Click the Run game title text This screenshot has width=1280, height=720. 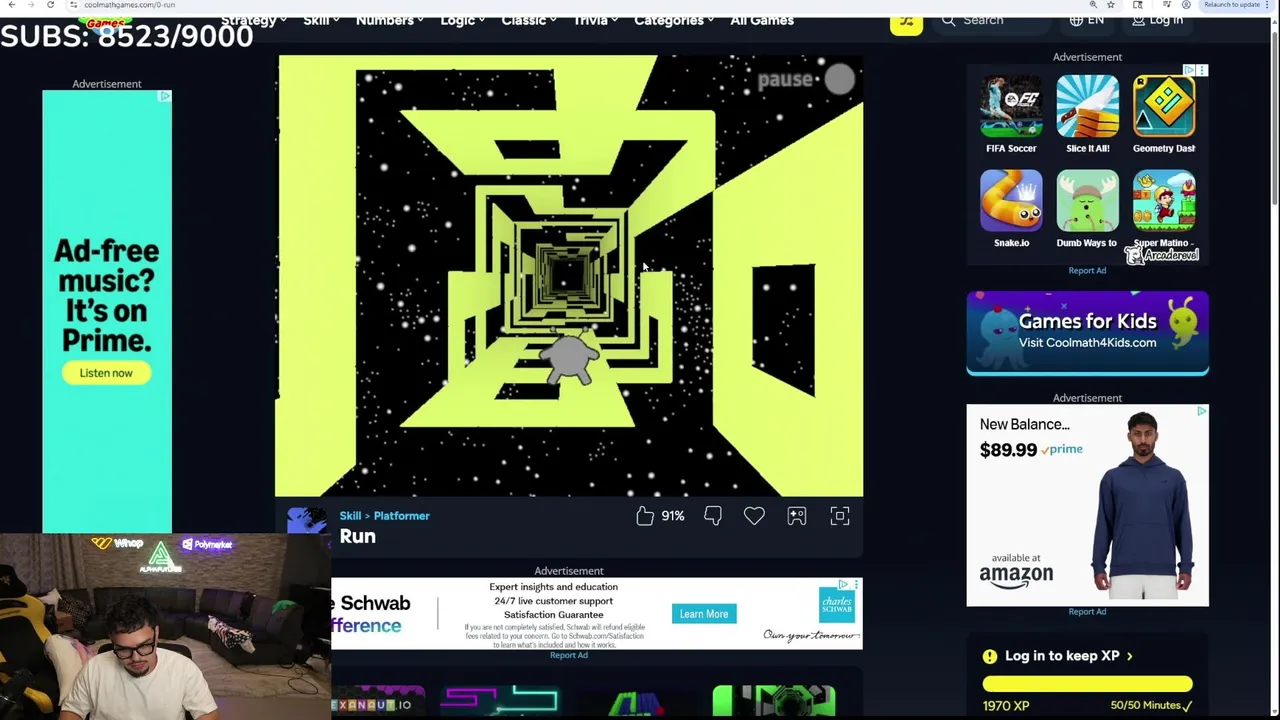(x=357, y=537)
